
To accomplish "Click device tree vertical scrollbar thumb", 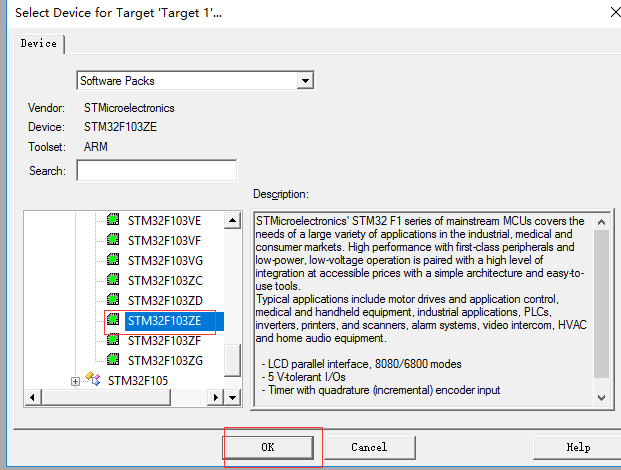I will click(232, 360).
